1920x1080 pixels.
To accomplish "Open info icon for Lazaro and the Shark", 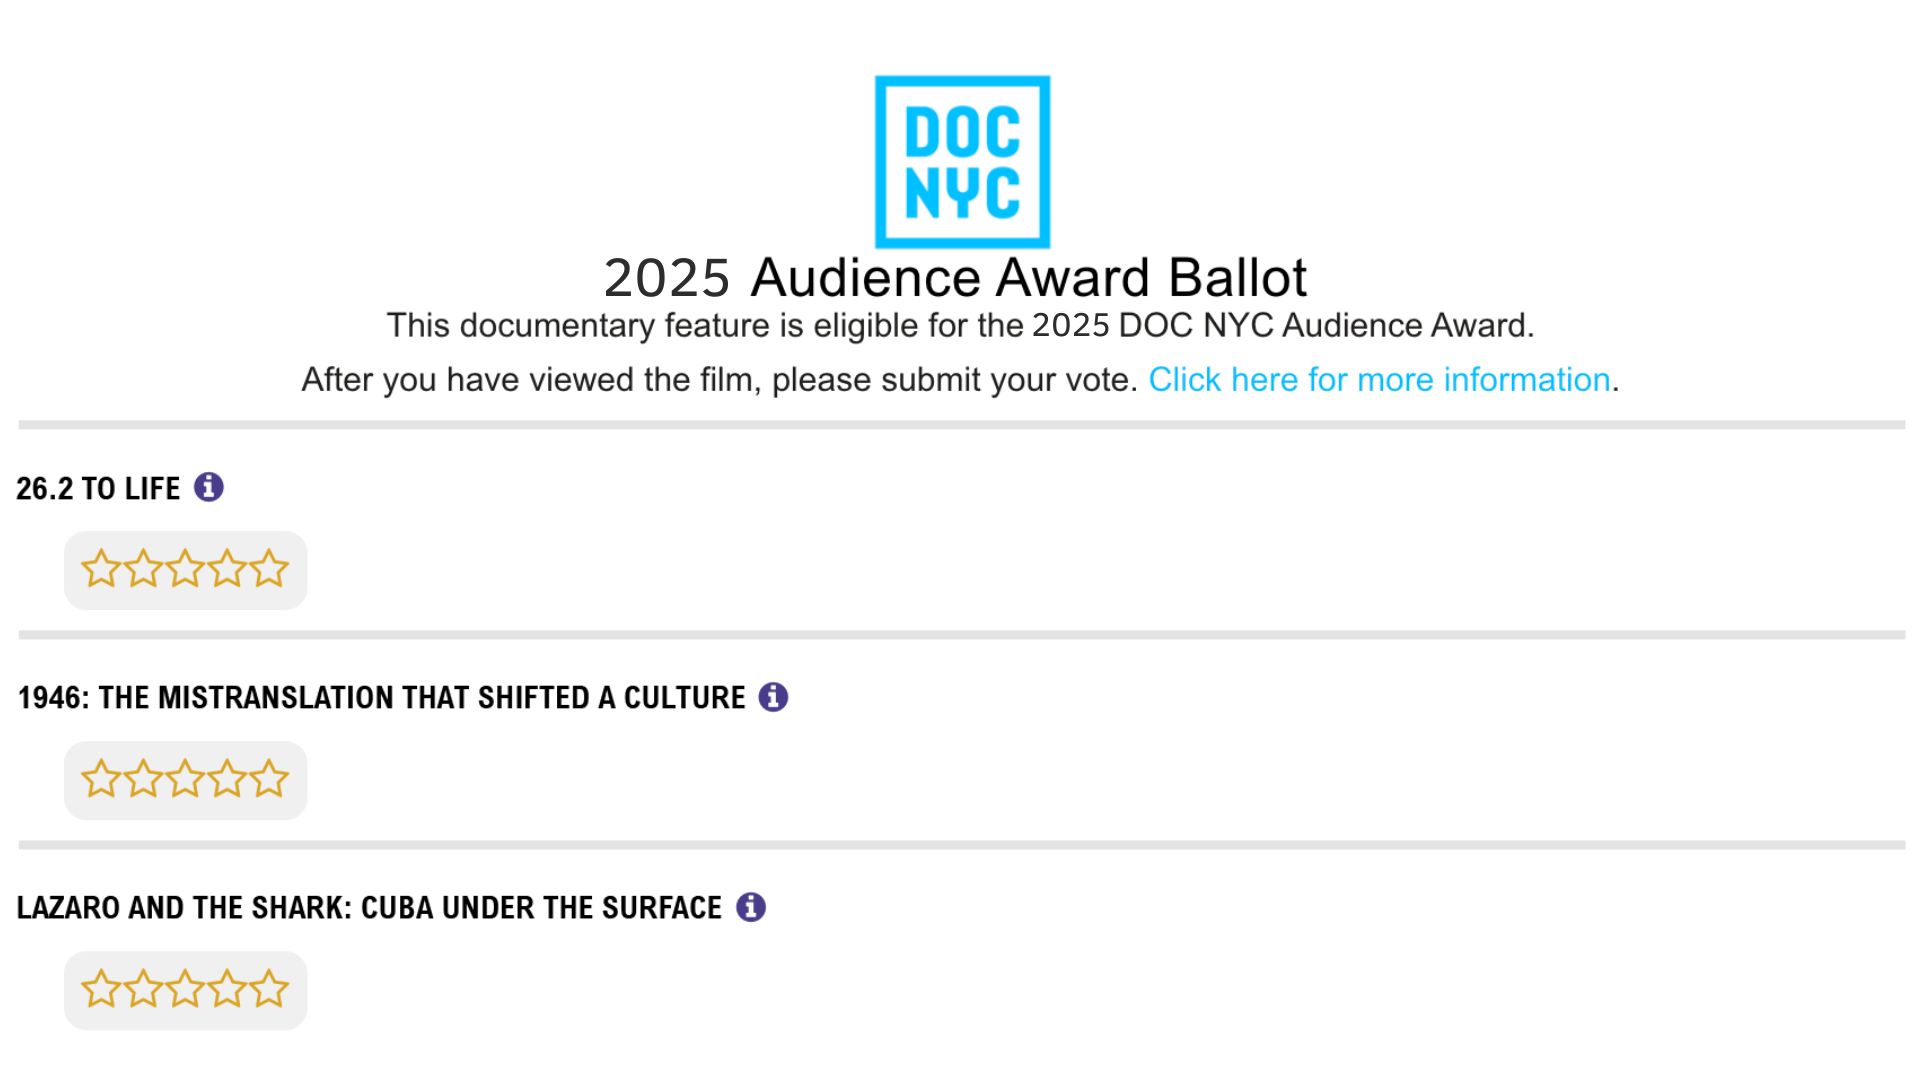I will [x=751, y=907].
